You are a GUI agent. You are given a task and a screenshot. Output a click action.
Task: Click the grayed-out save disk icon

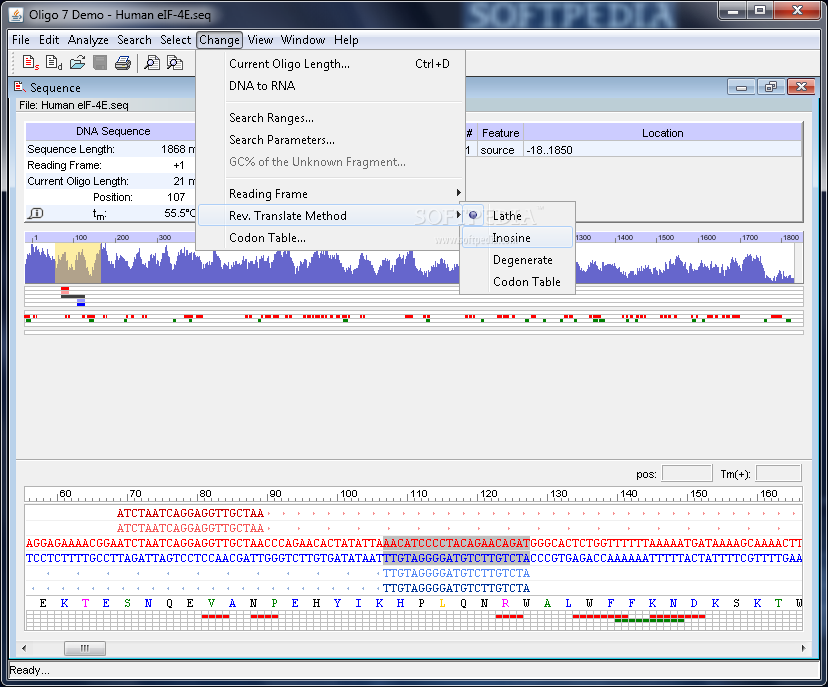(x=100, y=63)
